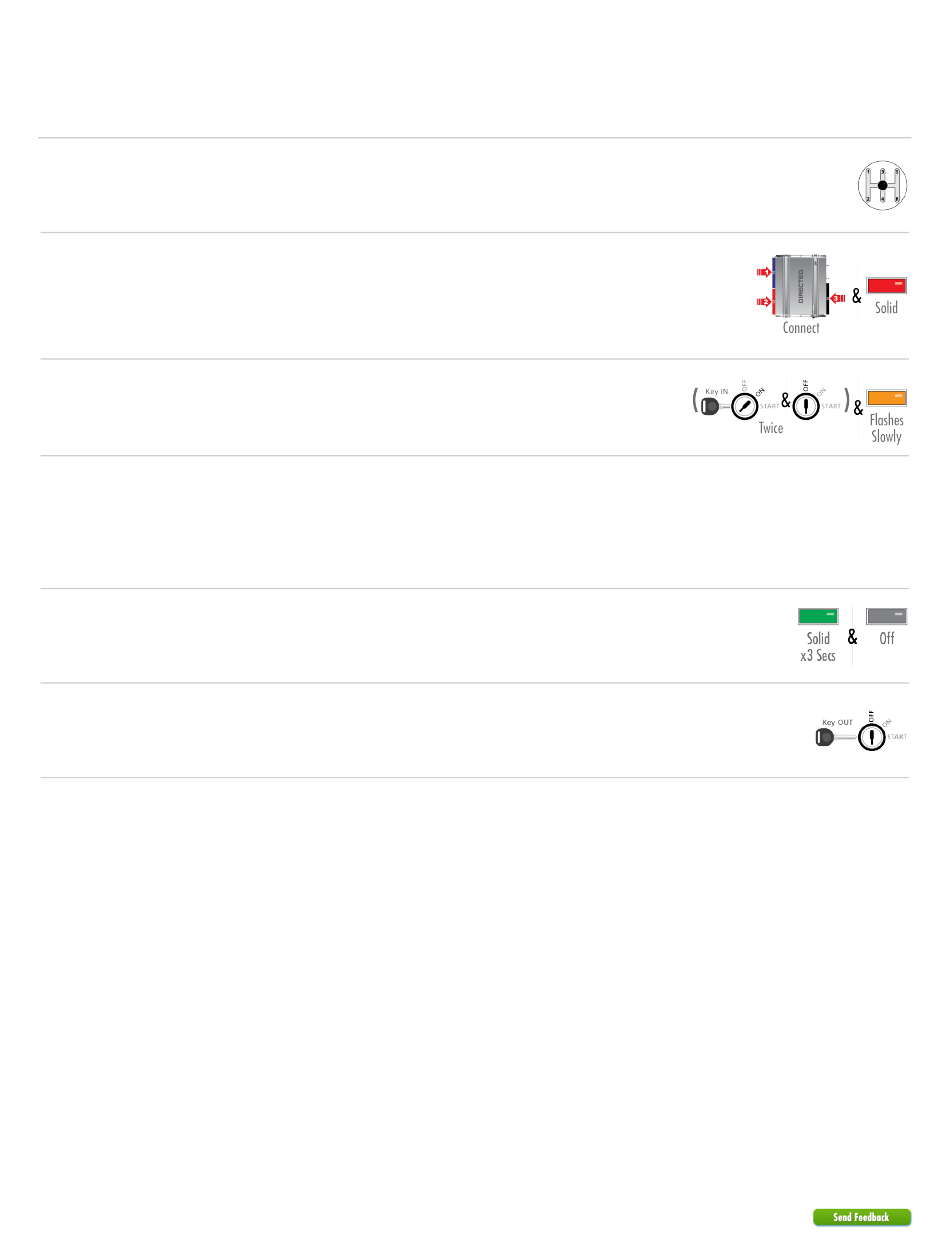Select the orange flashing LED indicator

[x=887, y=397]
